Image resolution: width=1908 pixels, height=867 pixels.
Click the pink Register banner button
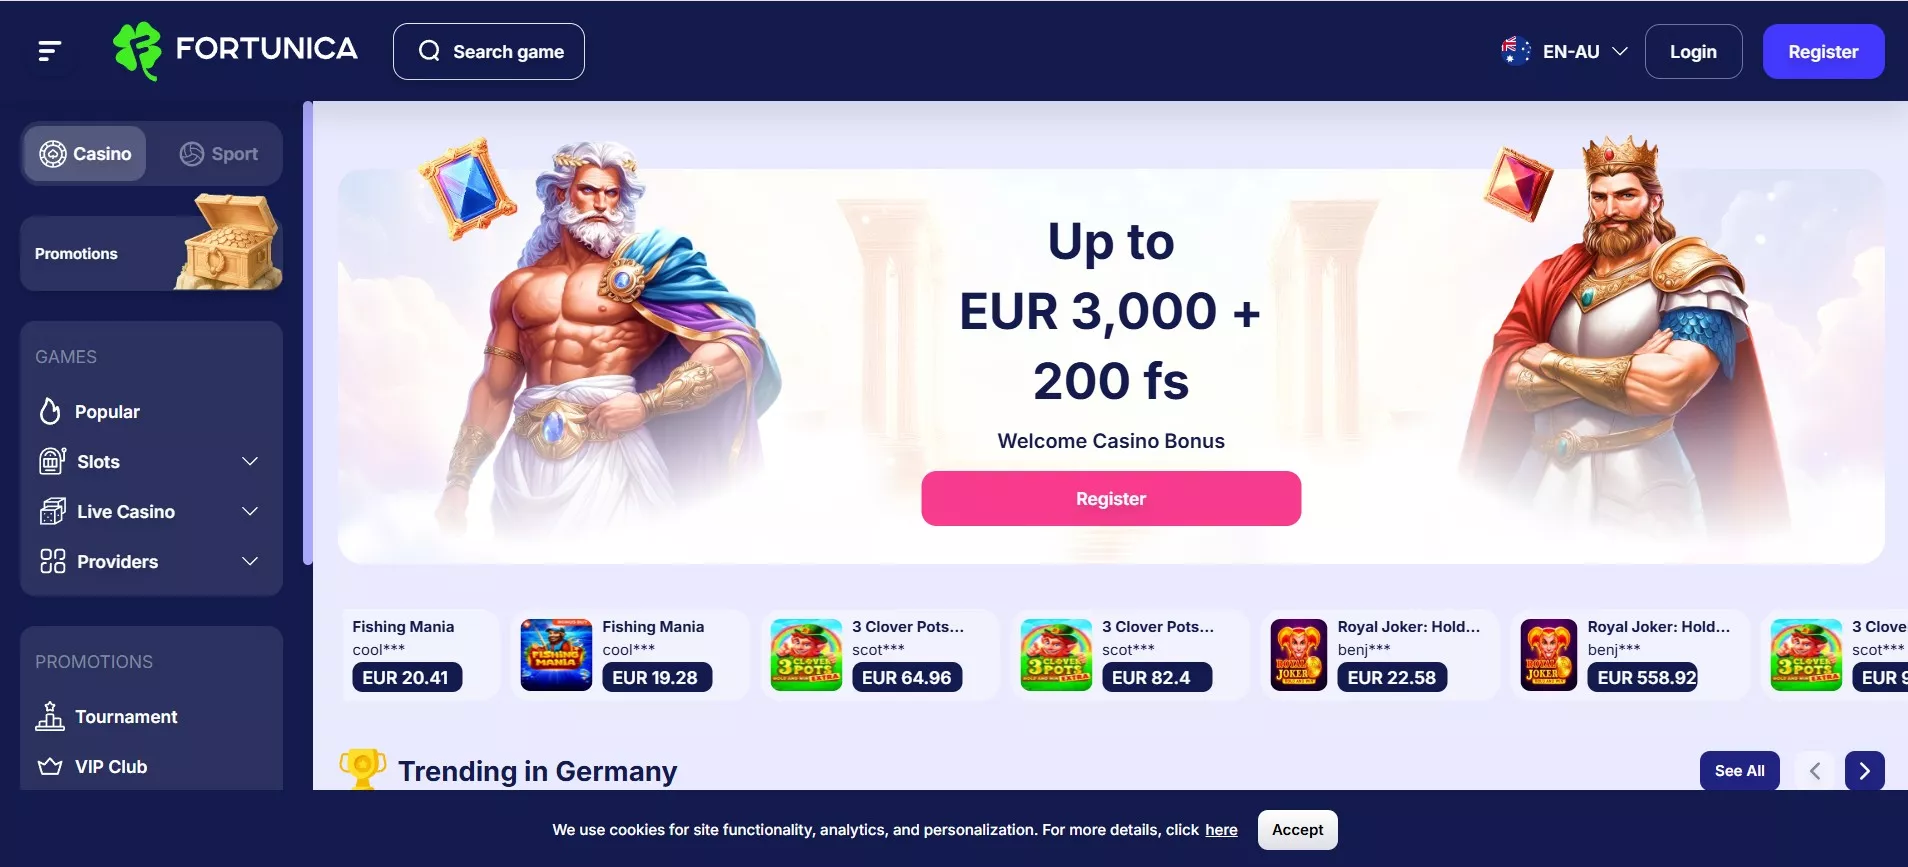[1111, 498]
